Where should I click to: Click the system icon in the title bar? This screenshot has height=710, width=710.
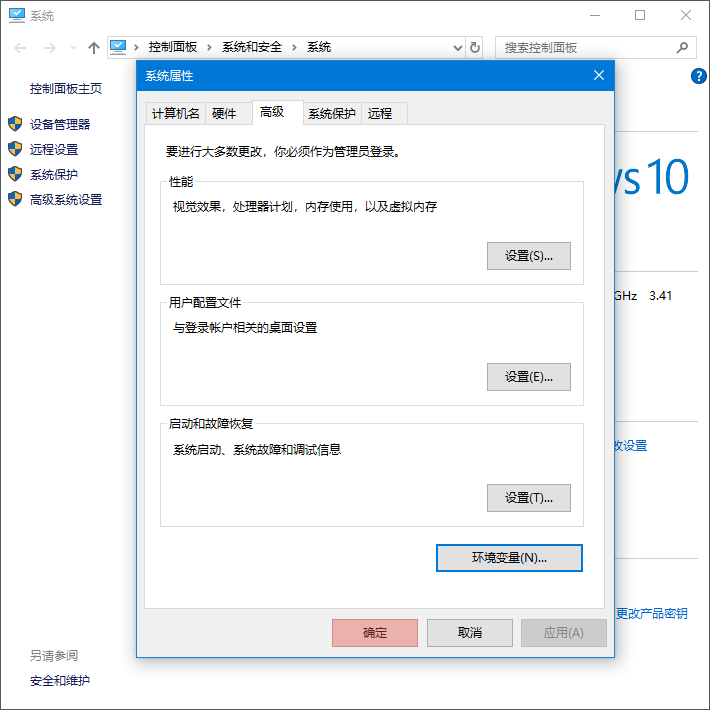click(17, 15)
